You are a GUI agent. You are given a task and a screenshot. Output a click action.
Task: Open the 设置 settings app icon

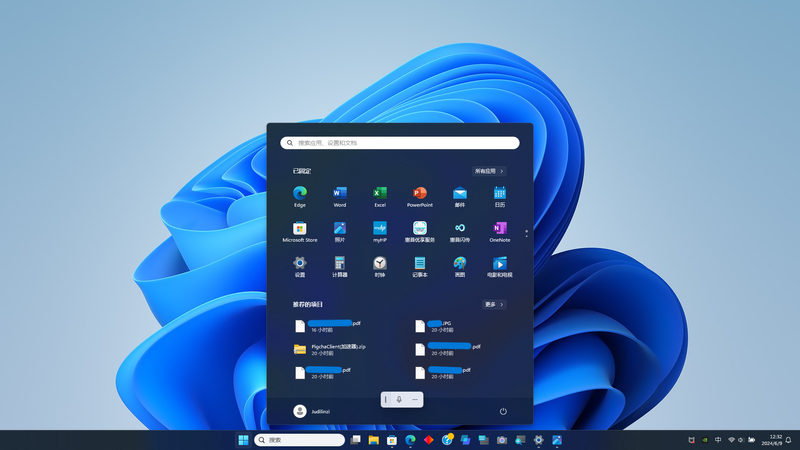(x=300, y=264)
